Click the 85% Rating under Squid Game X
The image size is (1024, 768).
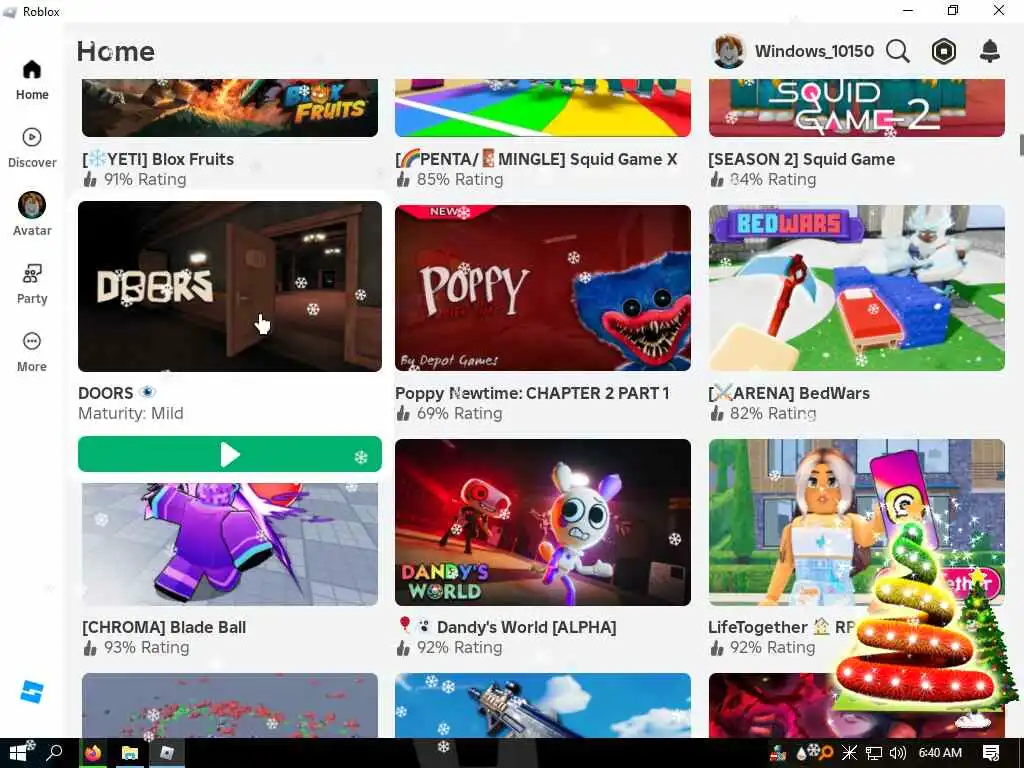(x=449, y=180)
